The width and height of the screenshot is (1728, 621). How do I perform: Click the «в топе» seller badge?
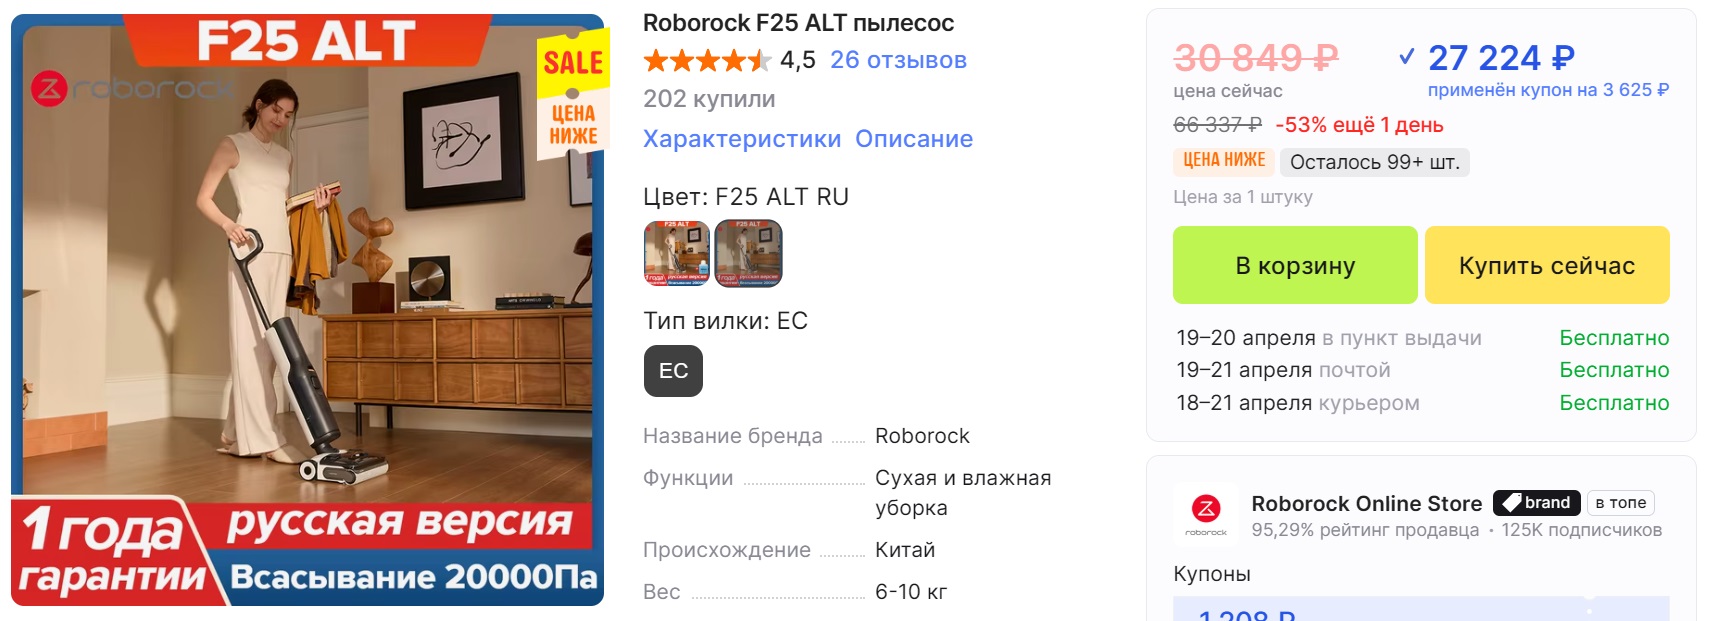pyautogui.click(x=1620, y=503)
